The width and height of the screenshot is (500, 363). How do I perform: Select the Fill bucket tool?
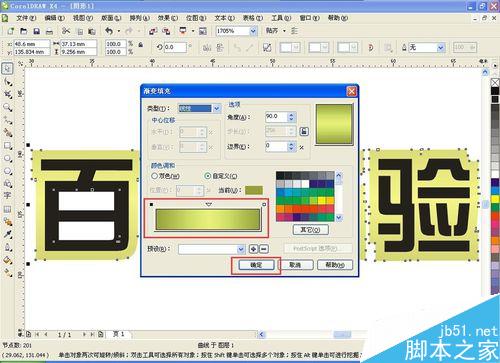[x=7, y=260]
